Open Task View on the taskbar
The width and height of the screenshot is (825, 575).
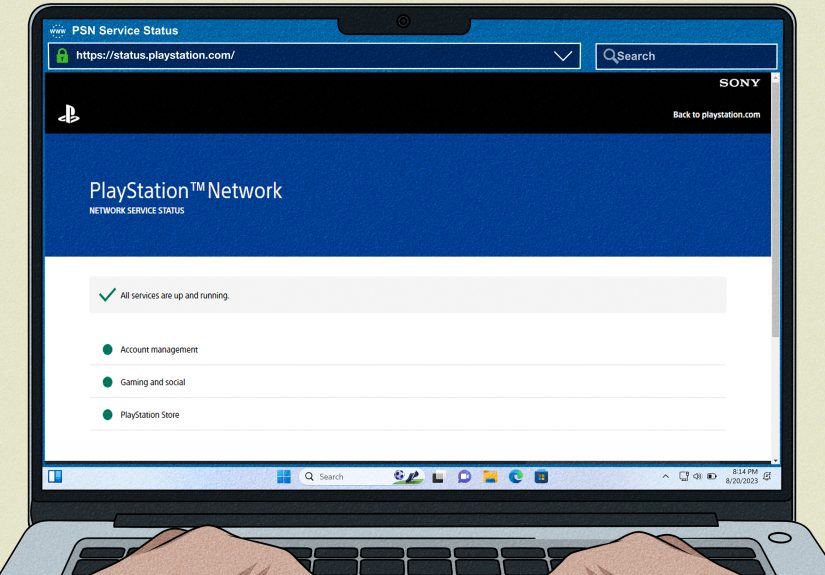click(438, 477)
